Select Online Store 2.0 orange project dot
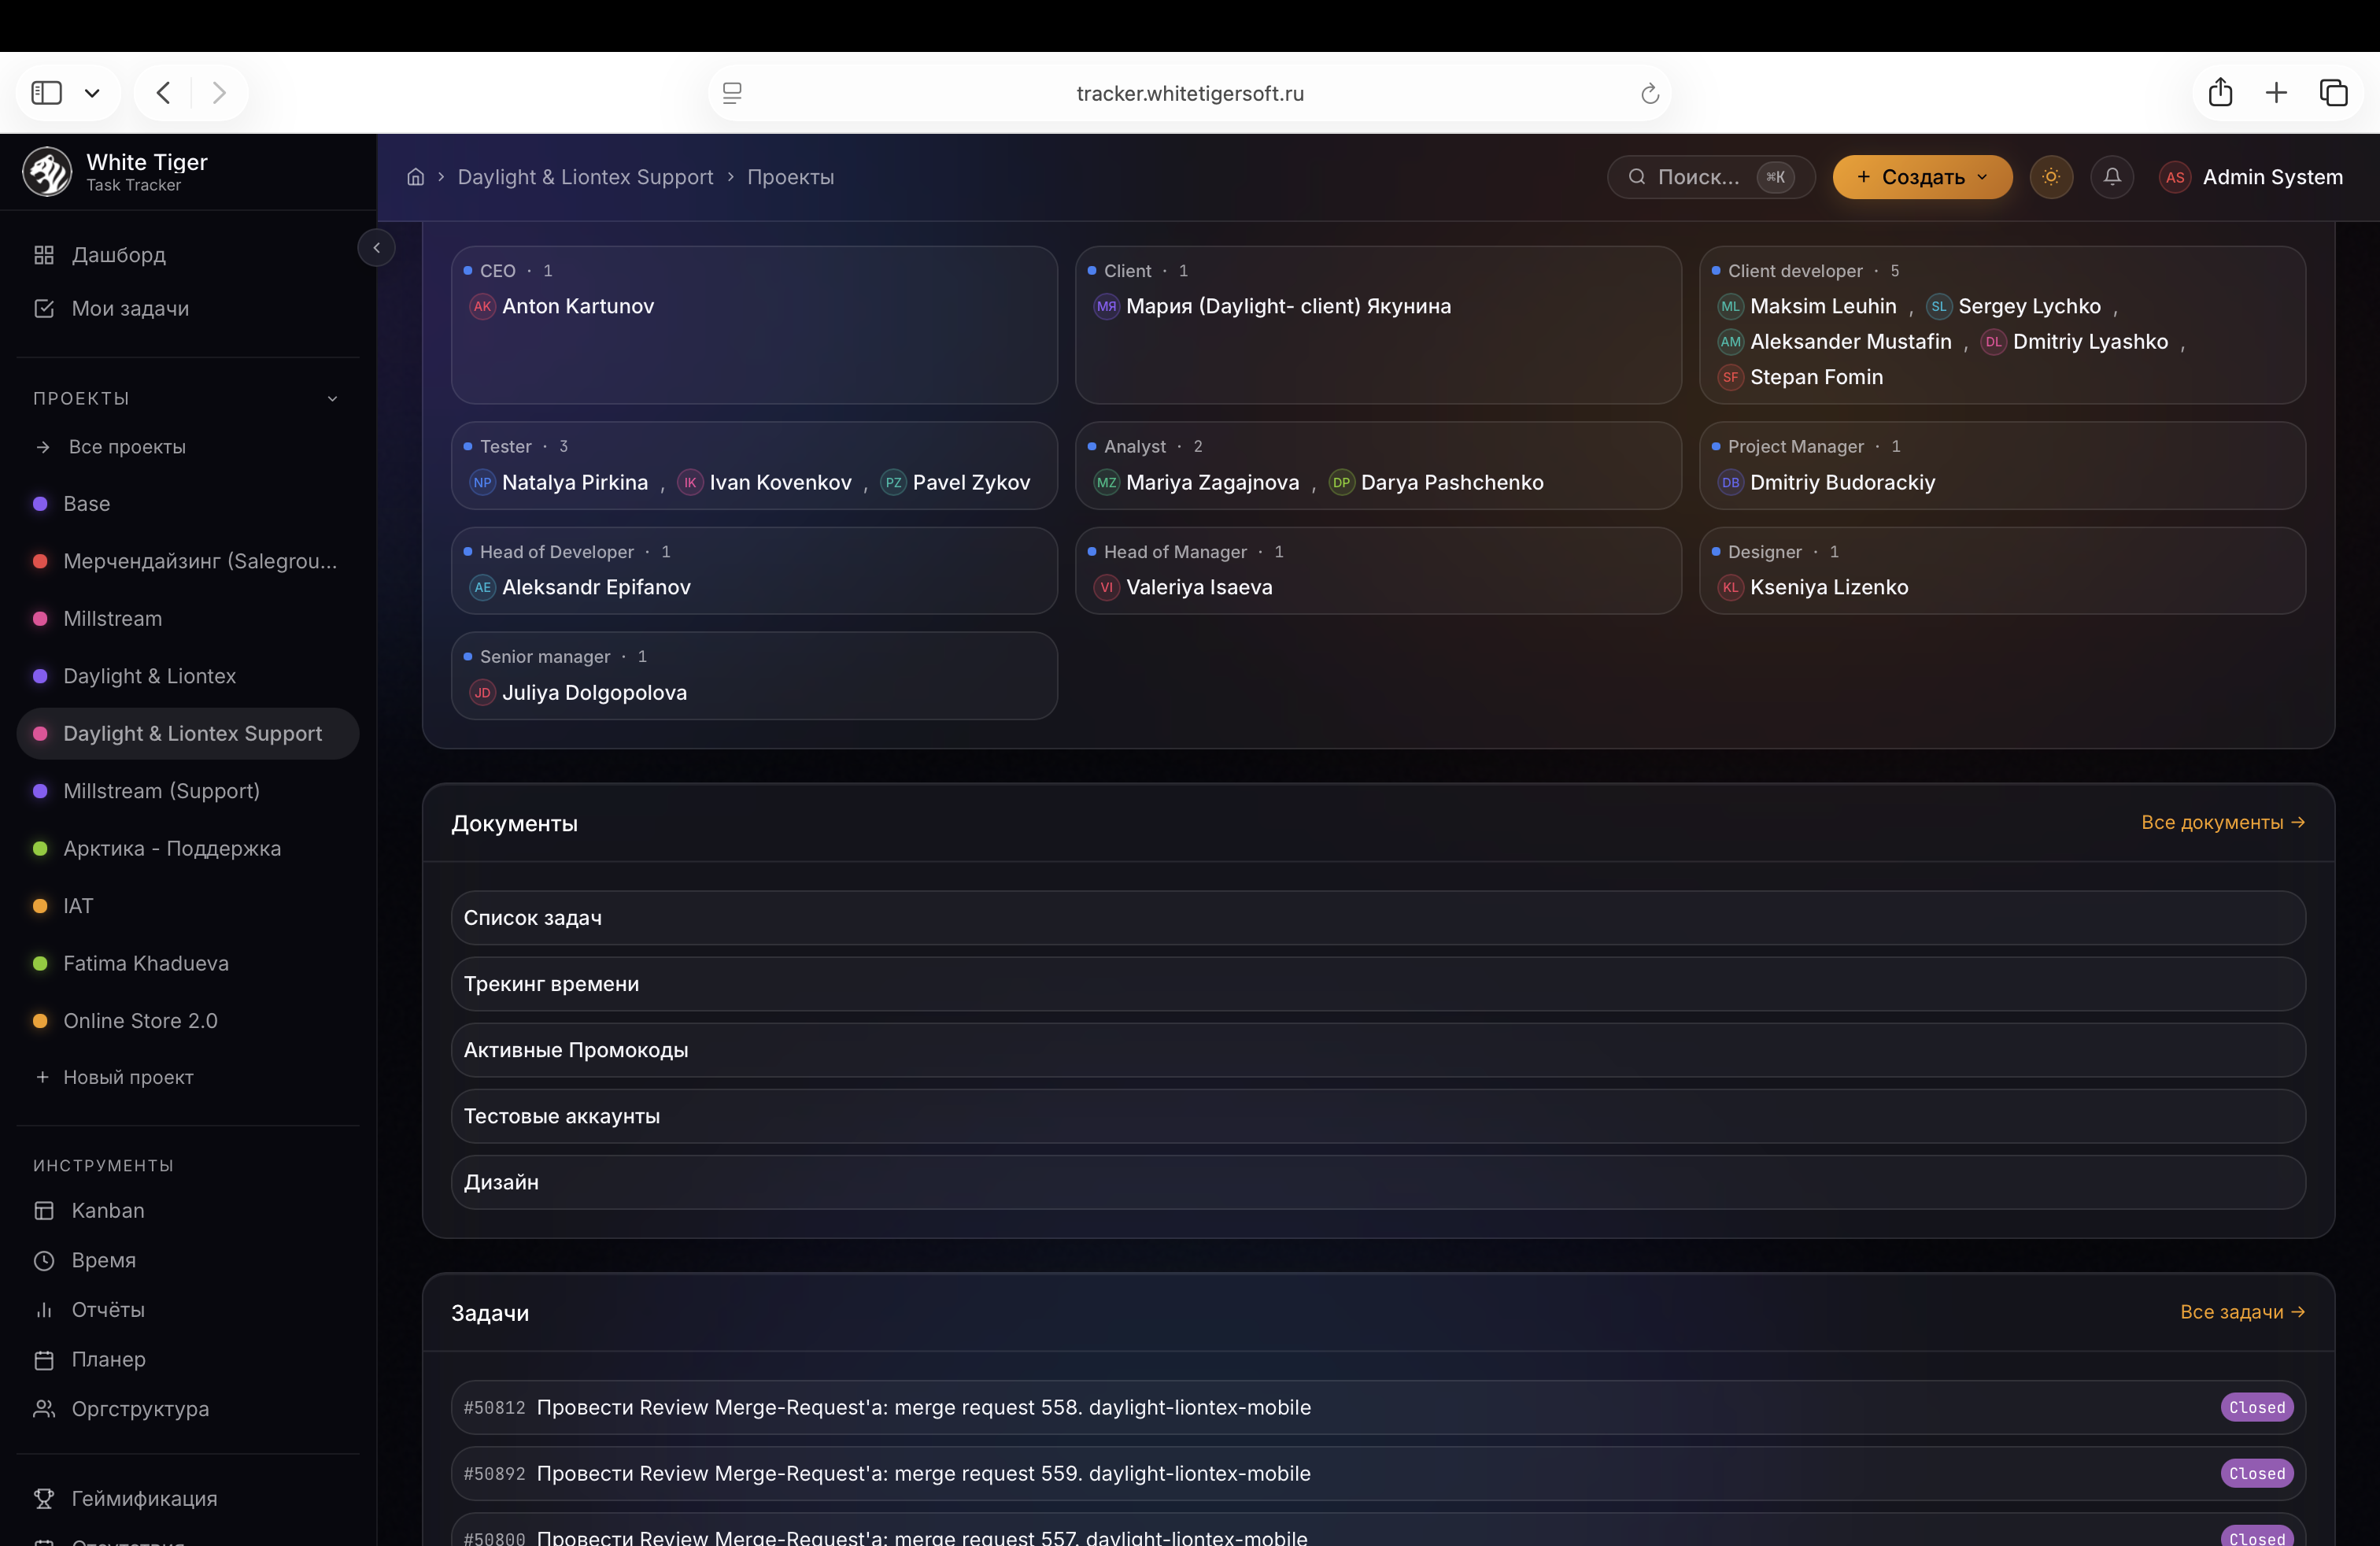The height and width of the screenshot is (1546, 2380). [x=40, y=1021]
